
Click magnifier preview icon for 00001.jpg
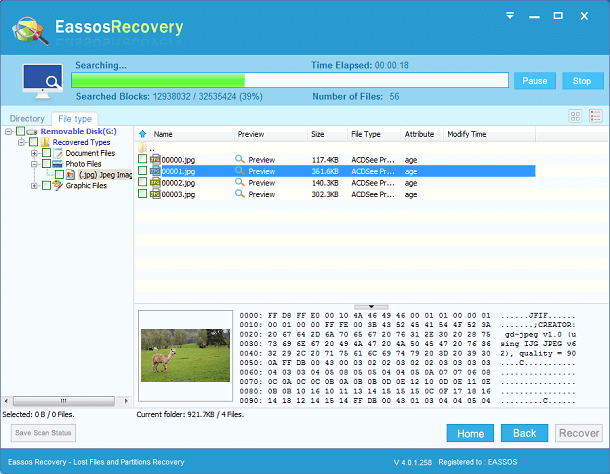pyautogui.click(x=240, y=171)
